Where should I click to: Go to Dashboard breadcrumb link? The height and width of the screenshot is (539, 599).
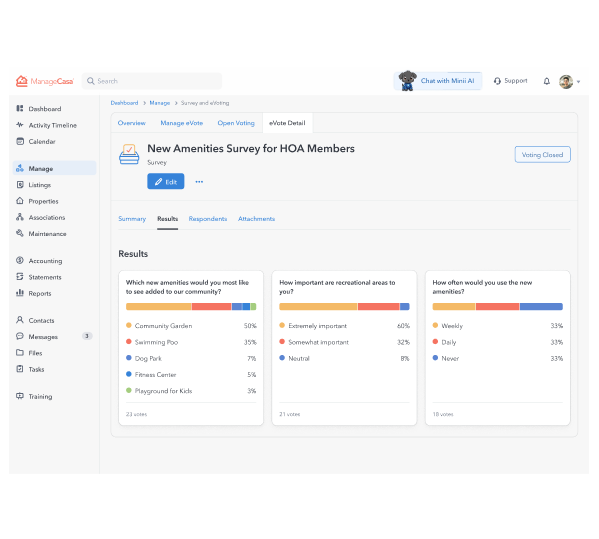click(x=125, y=103)
